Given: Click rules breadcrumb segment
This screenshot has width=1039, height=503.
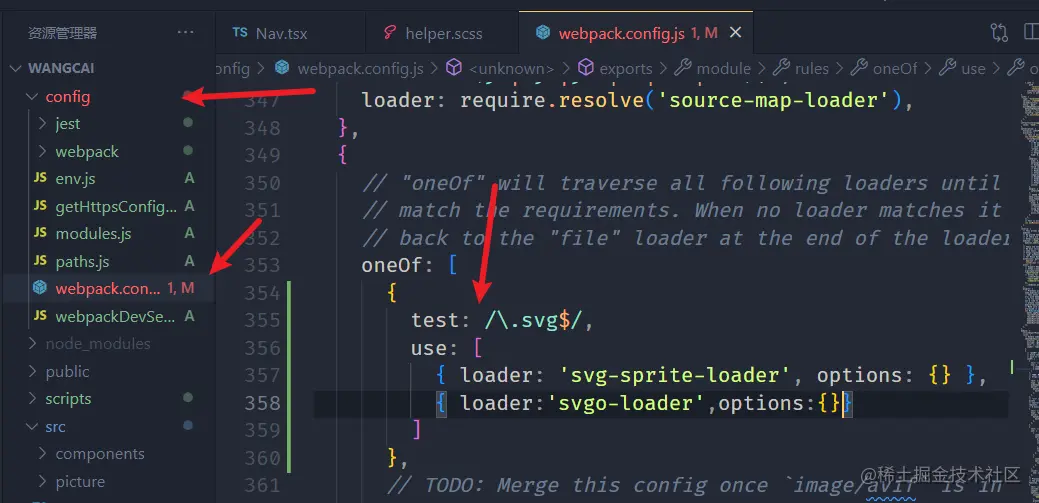Looking at the screenshot, I should (812, 69).
